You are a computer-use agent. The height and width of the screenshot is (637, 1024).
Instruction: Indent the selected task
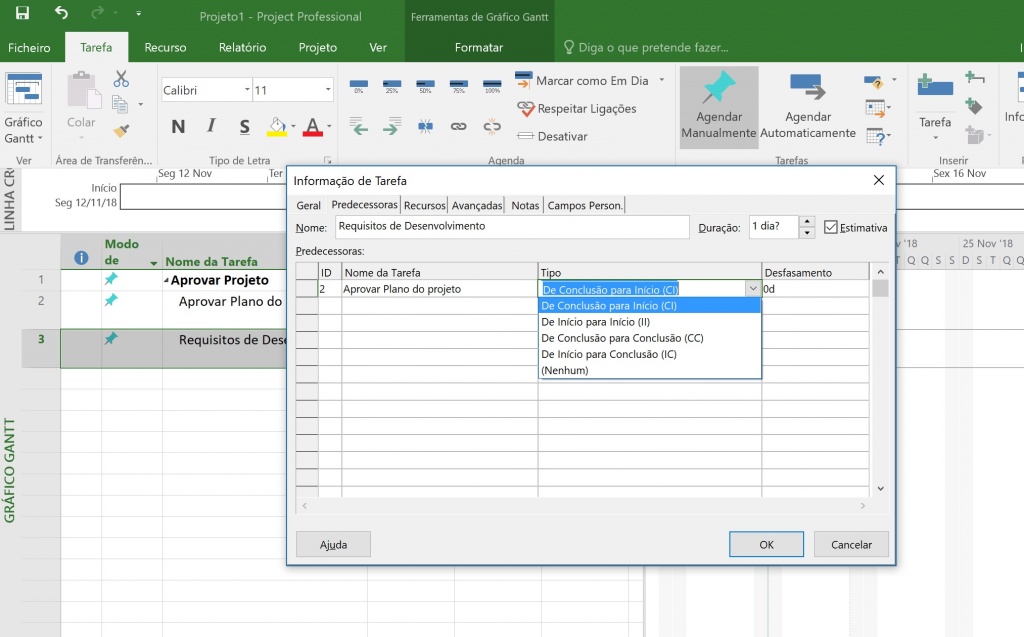tap(392, 127)
